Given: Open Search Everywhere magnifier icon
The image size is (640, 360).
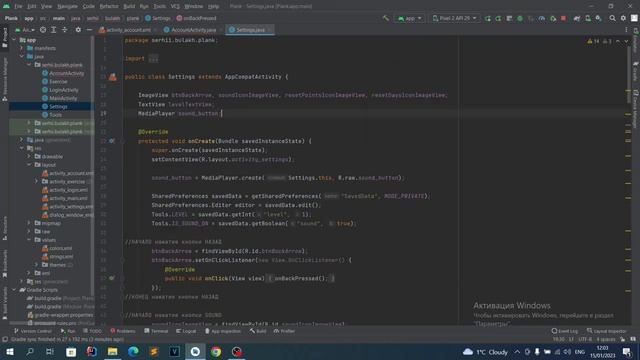Looking at the screenshot, I should click(612, 18).
